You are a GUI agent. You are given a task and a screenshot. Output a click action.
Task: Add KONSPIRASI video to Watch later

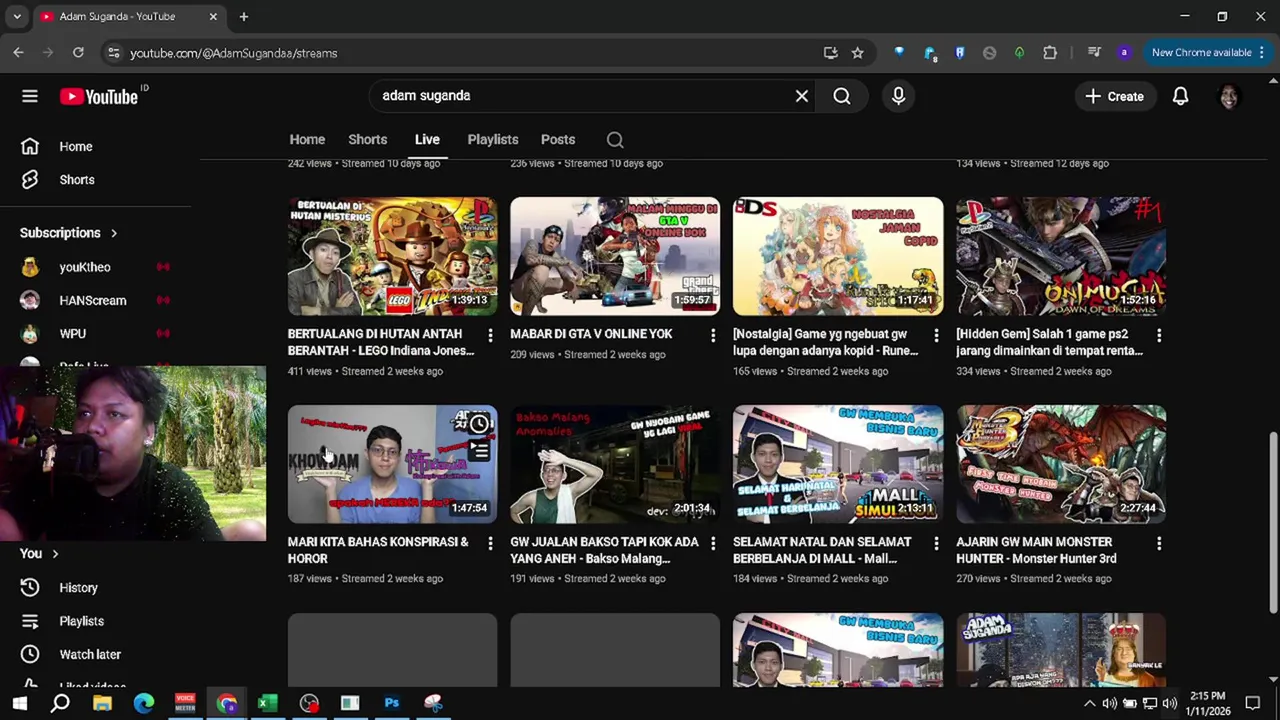pyautogui.click(x=480, y=424)
